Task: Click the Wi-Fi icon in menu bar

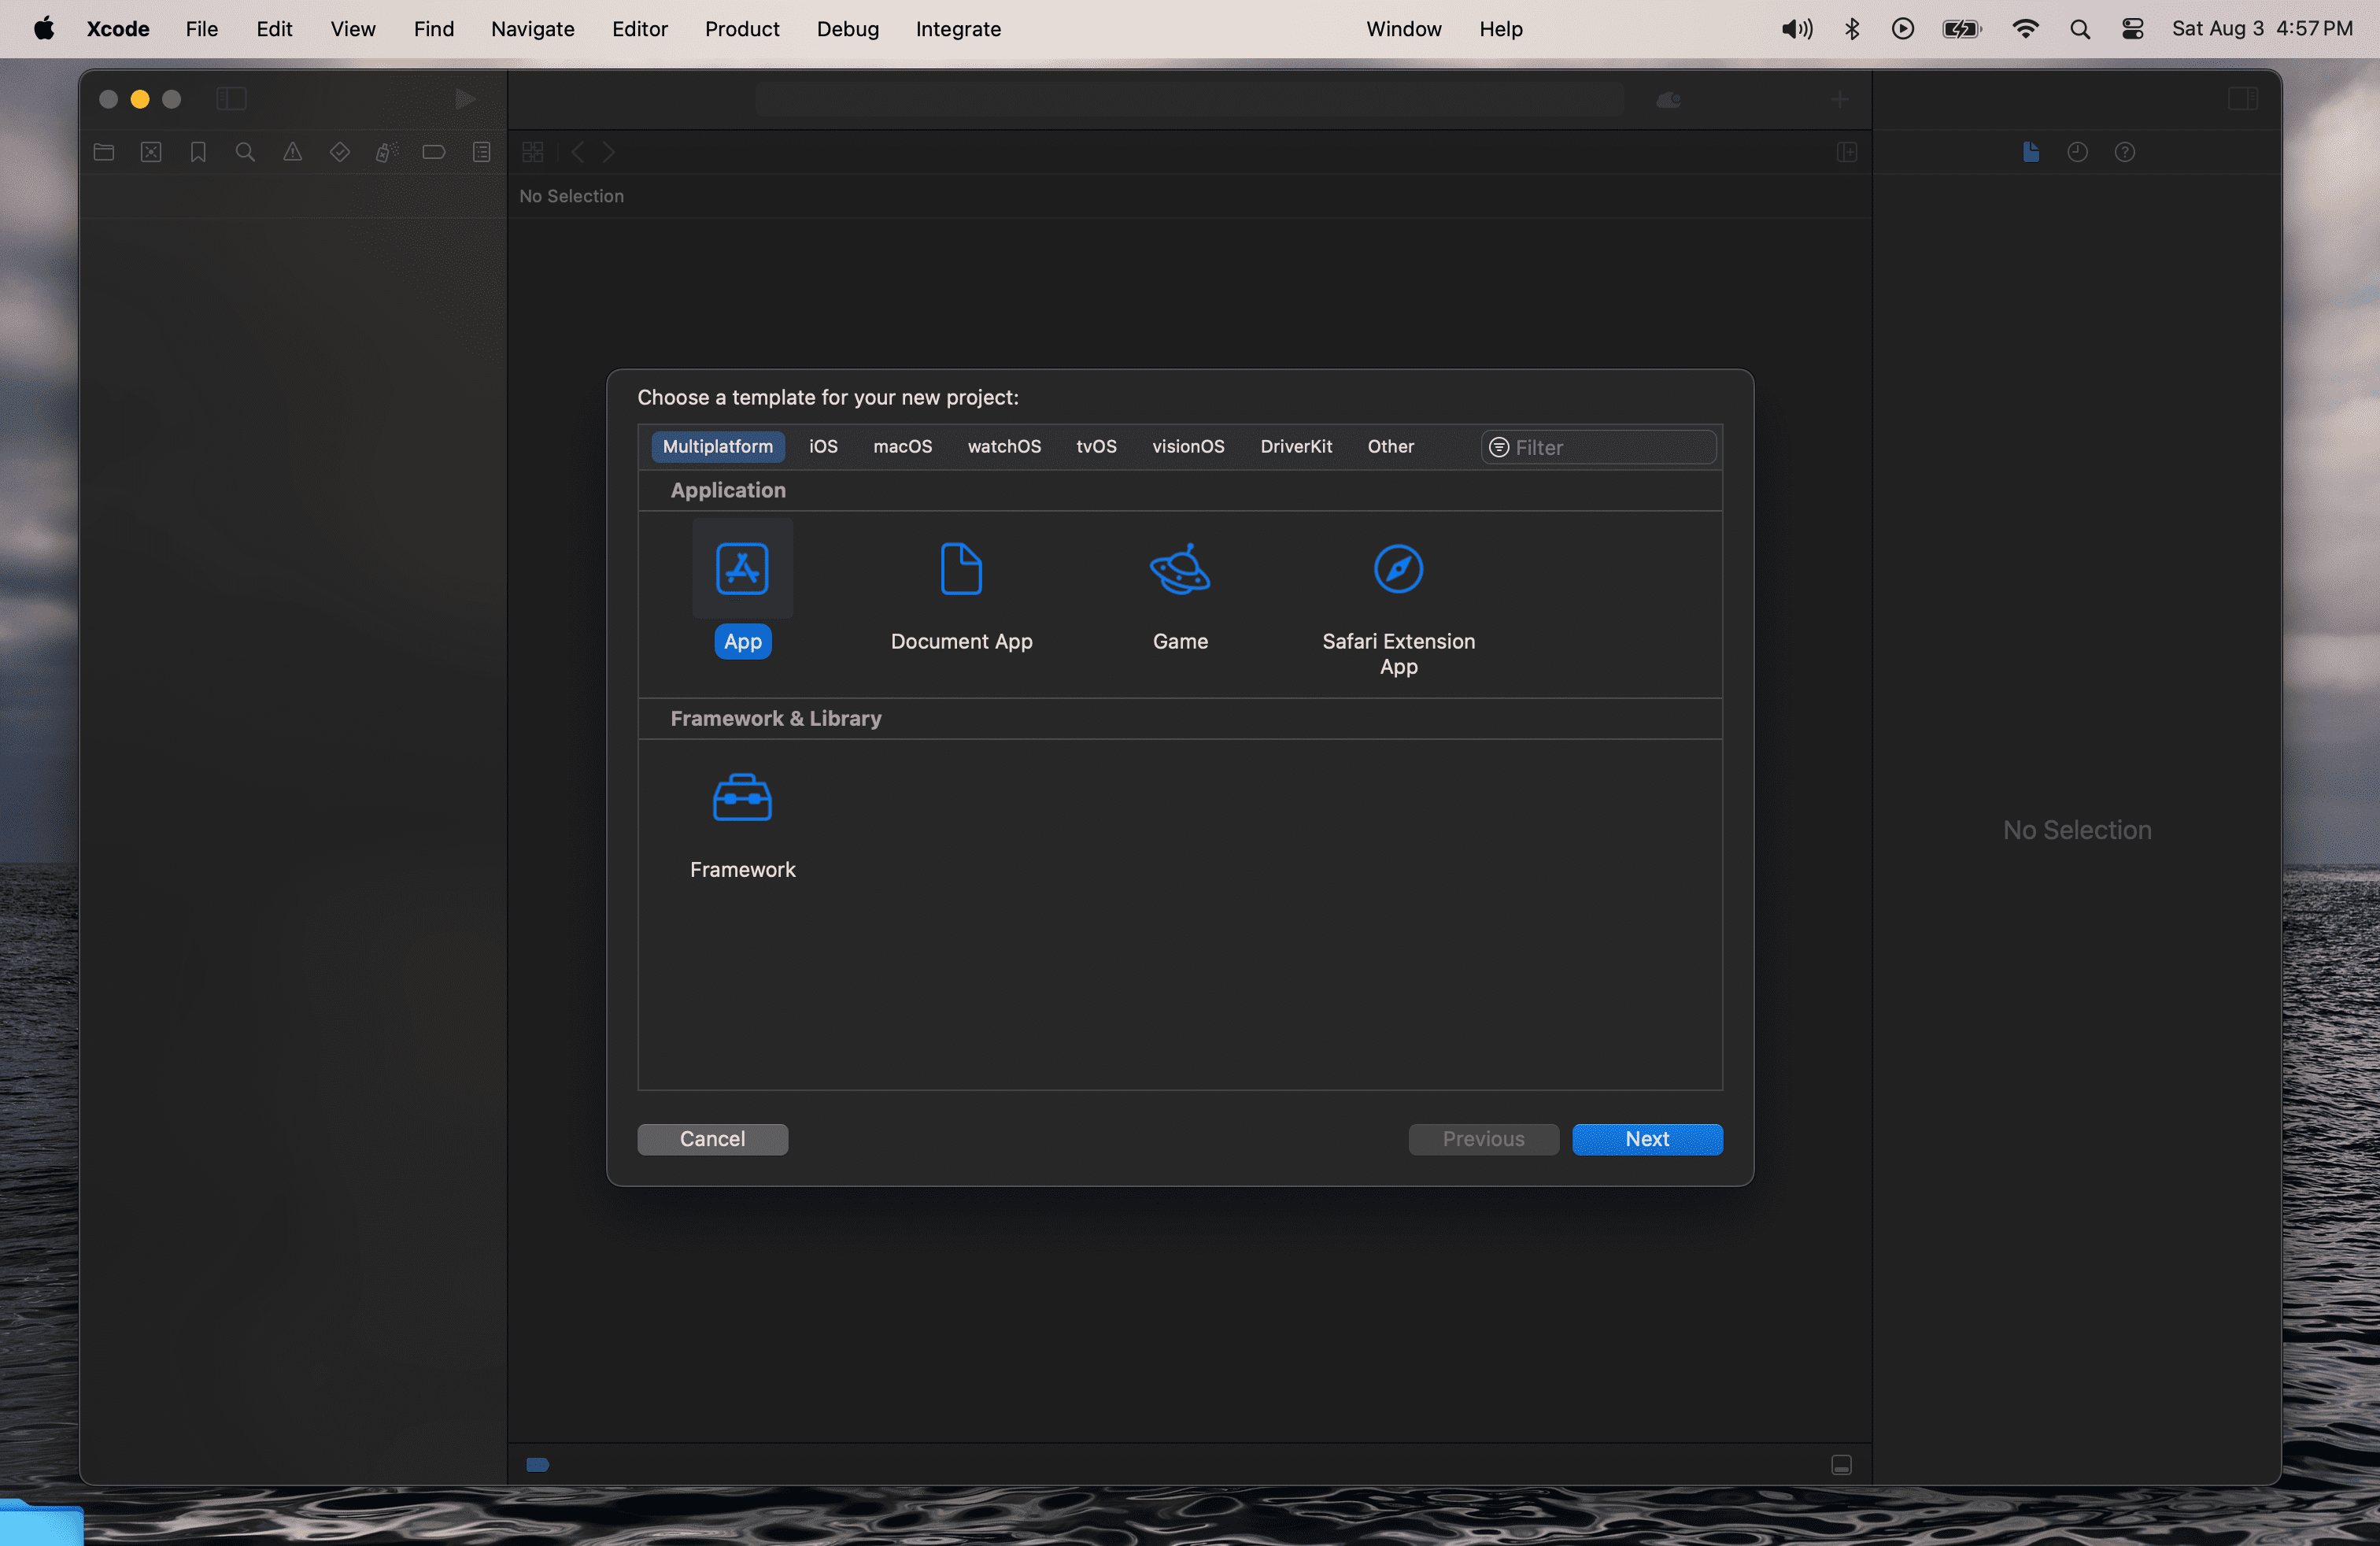Action: coord(2025,29)
